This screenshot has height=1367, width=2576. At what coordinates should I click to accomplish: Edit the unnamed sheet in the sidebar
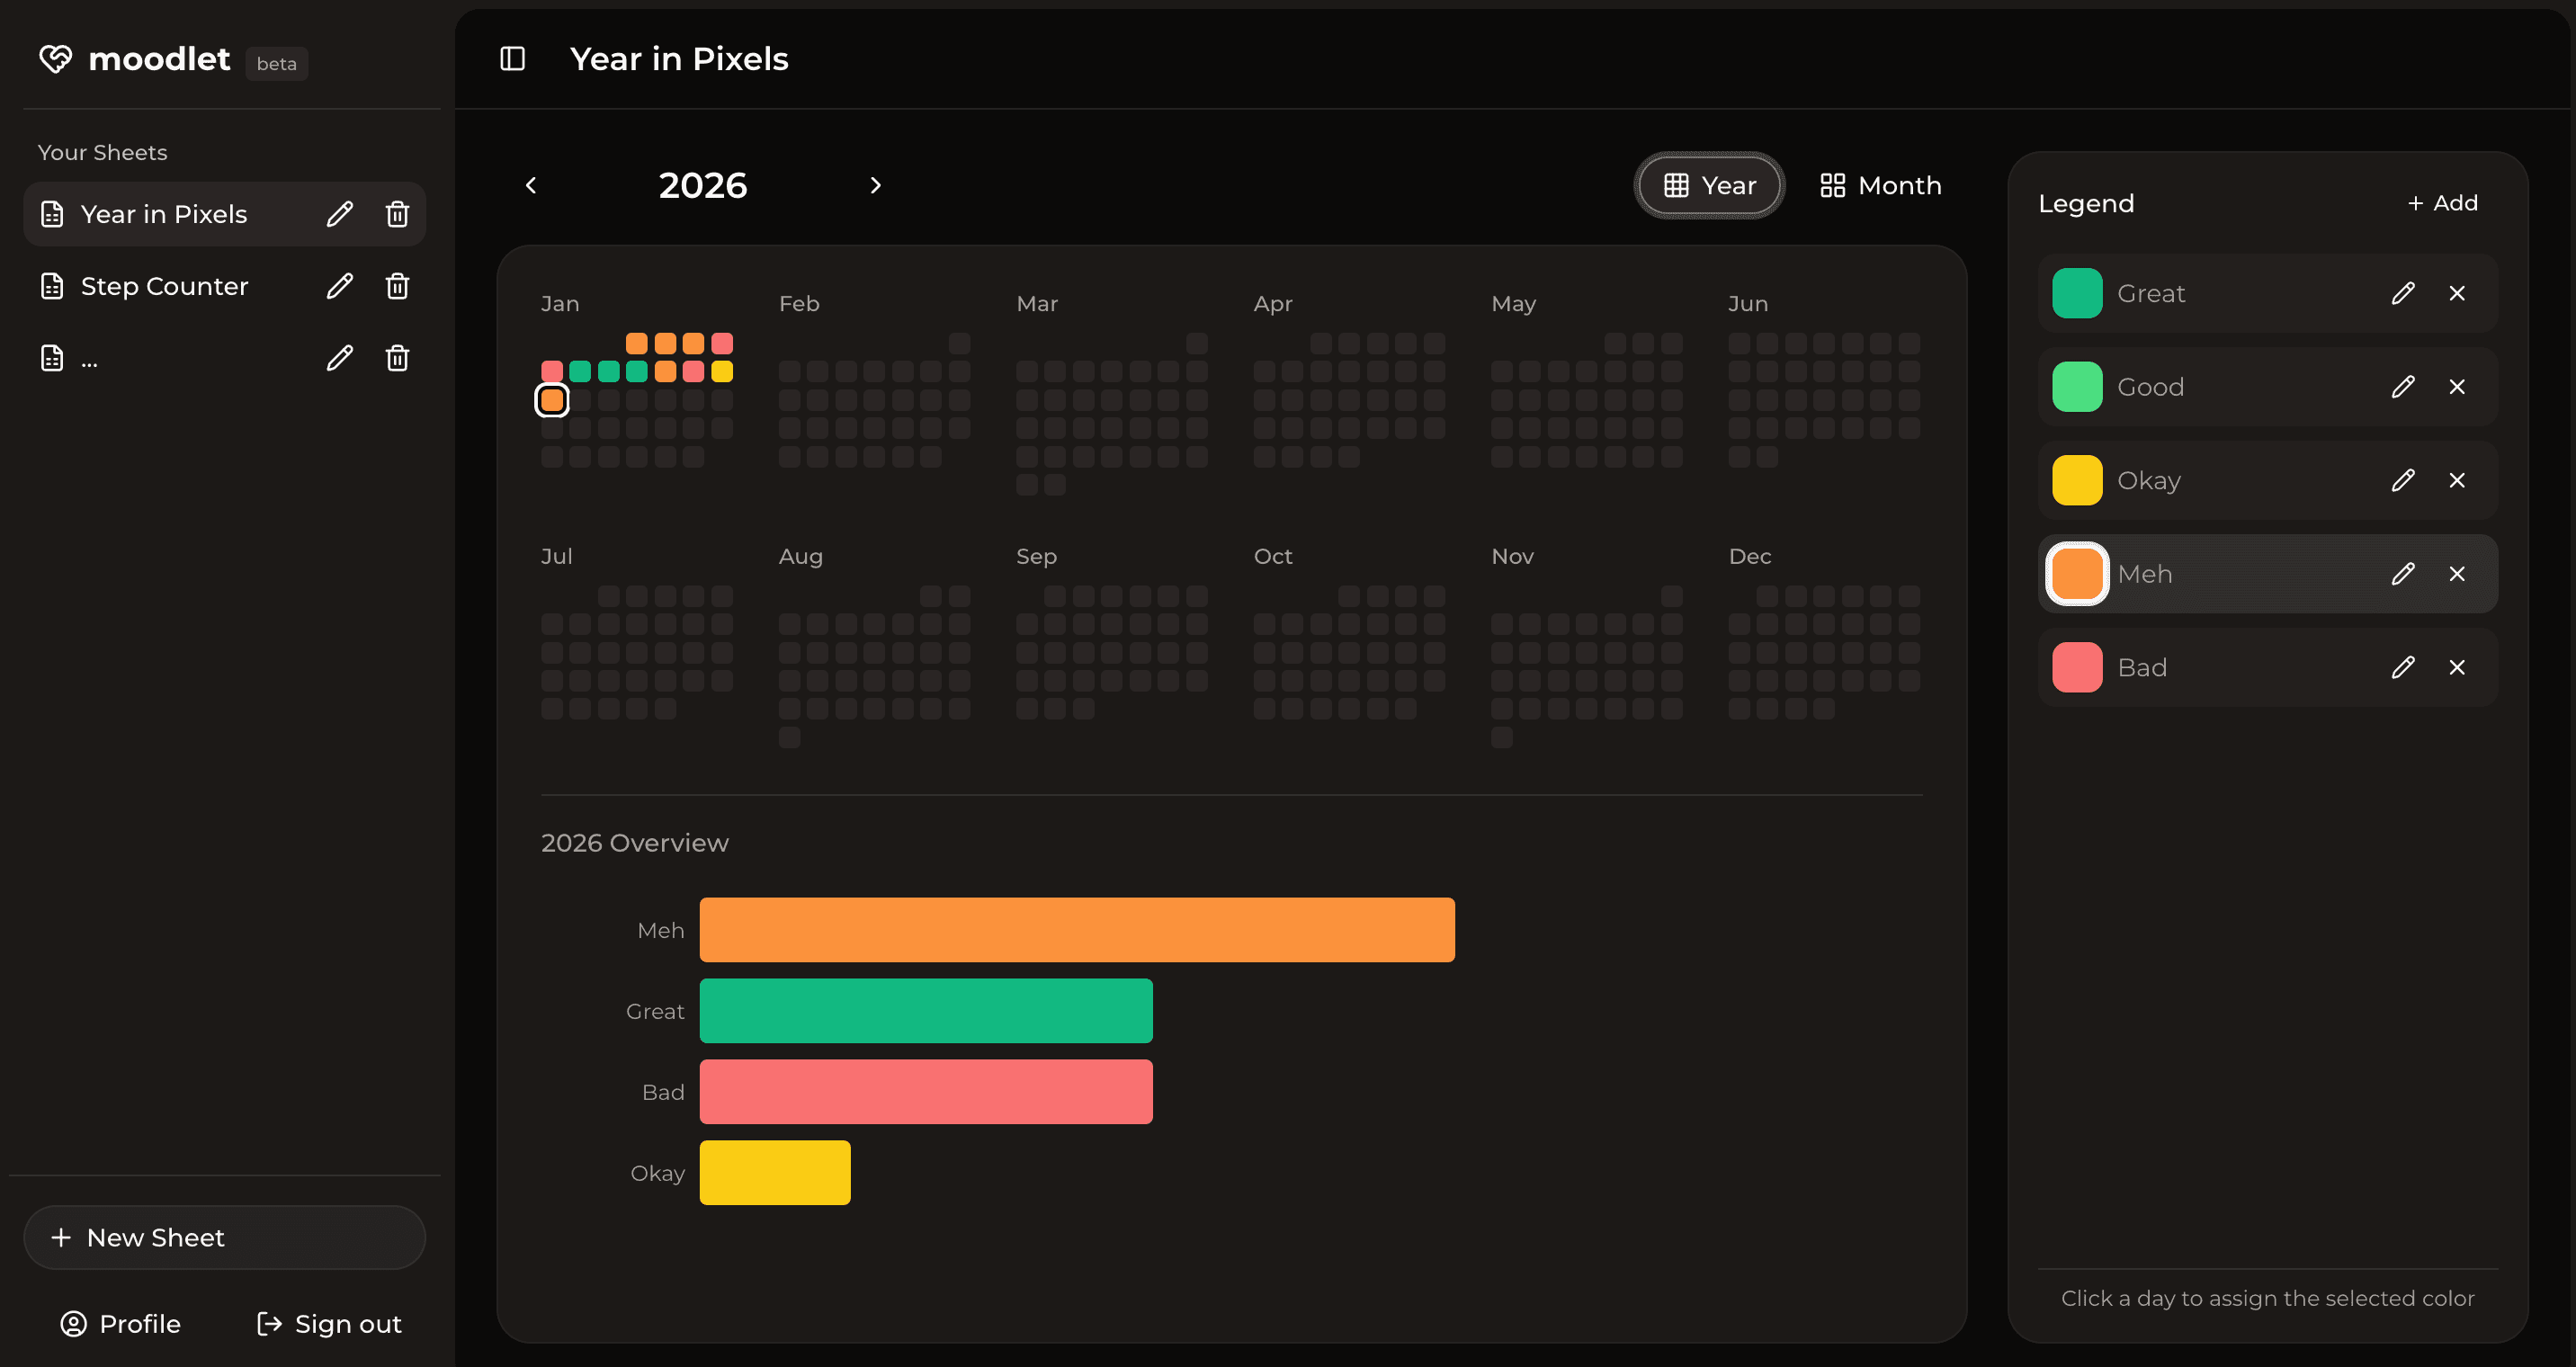point(340,357)
